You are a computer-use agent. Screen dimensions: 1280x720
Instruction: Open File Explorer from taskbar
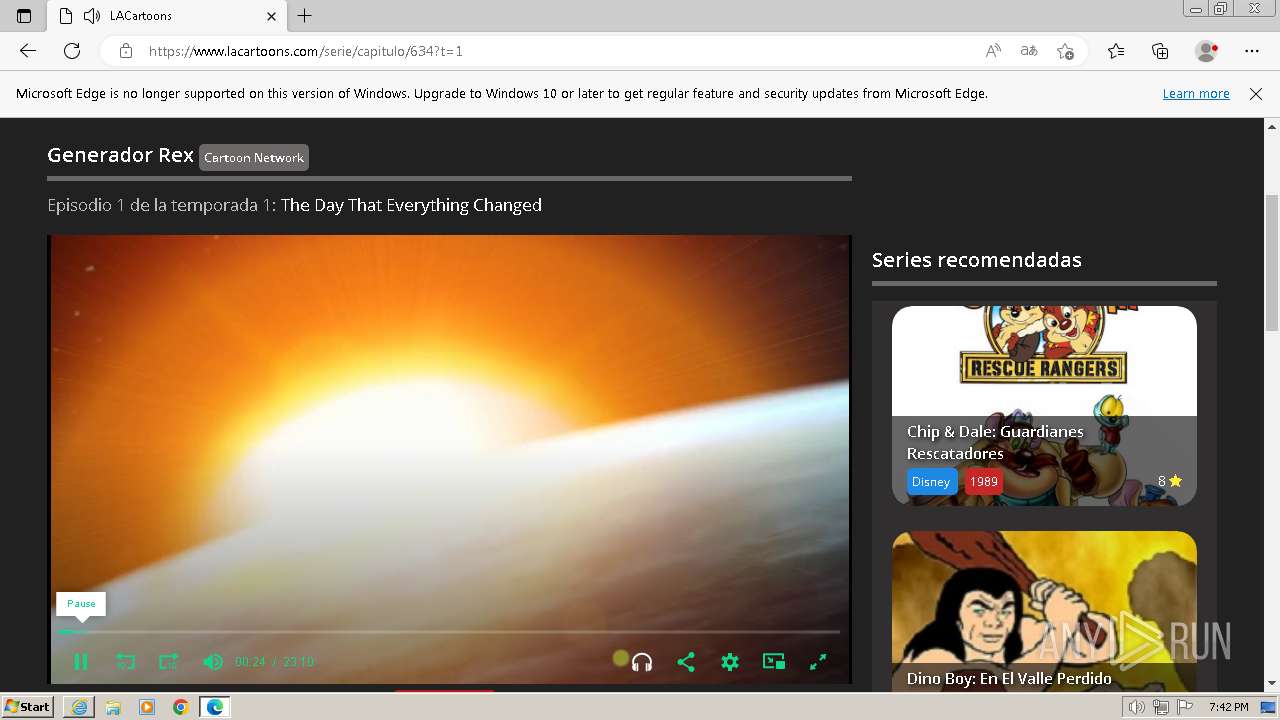113,707
